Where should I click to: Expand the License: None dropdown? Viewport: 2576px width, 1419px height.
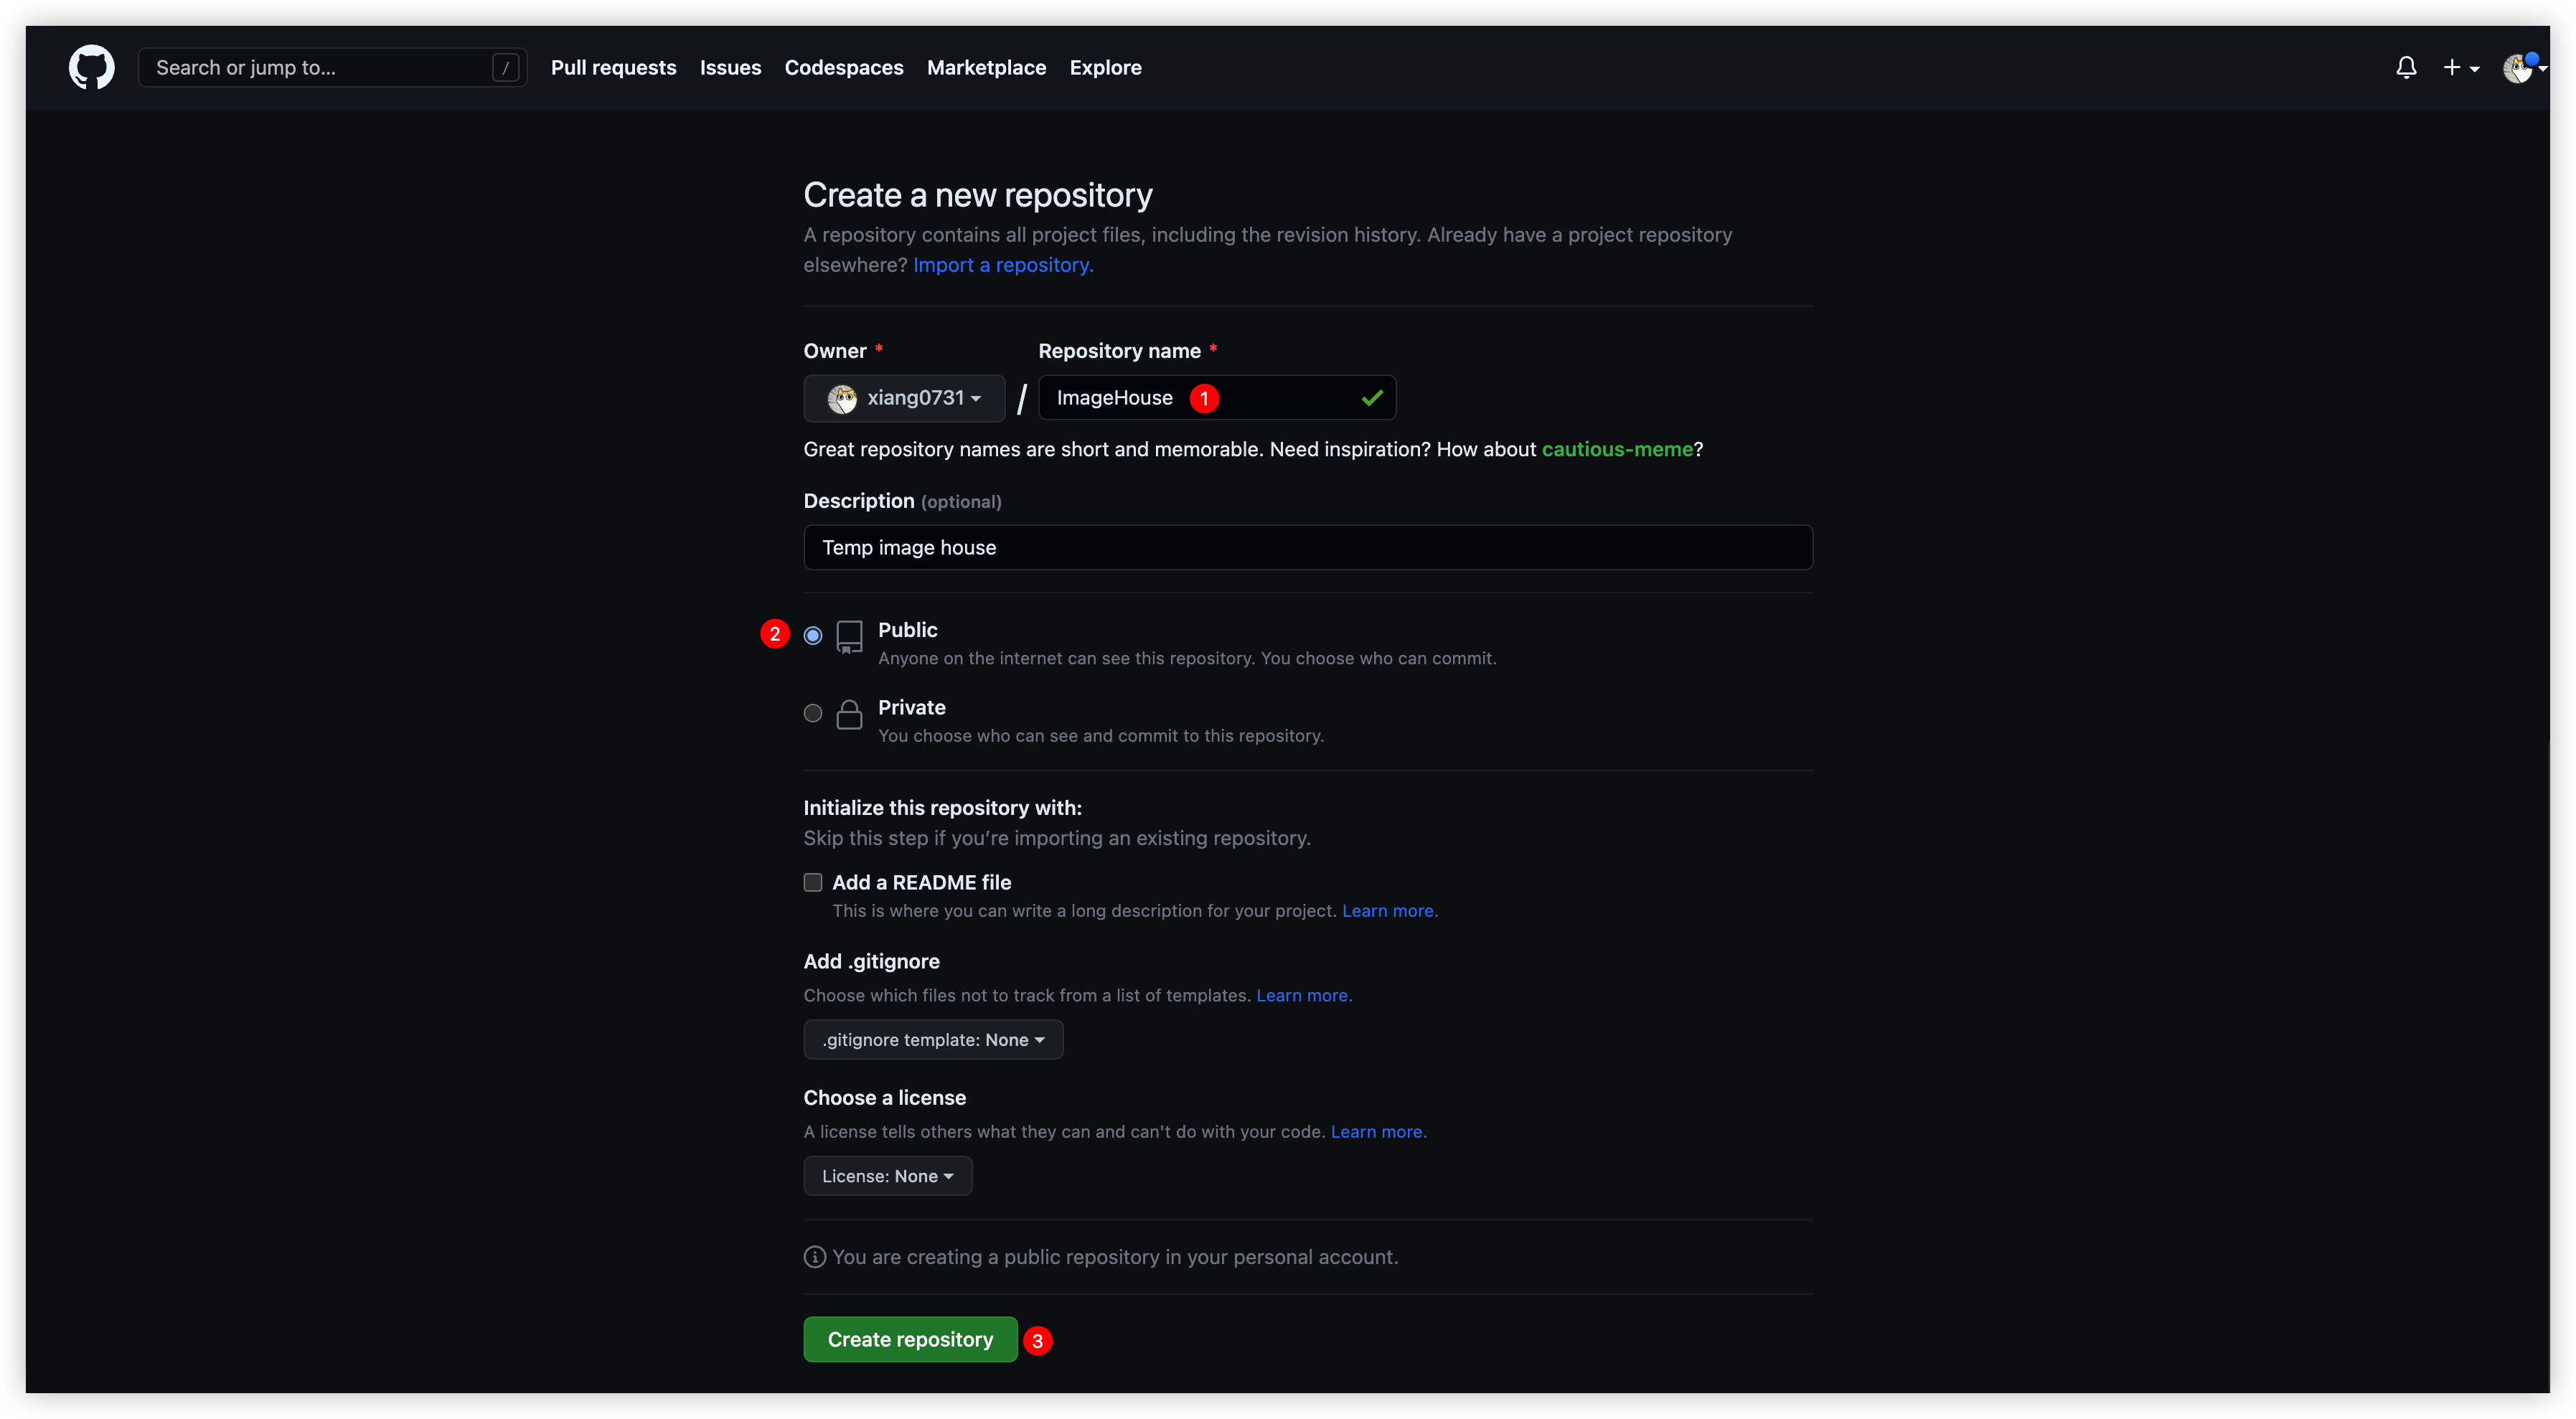click(x=887, y=1176)
